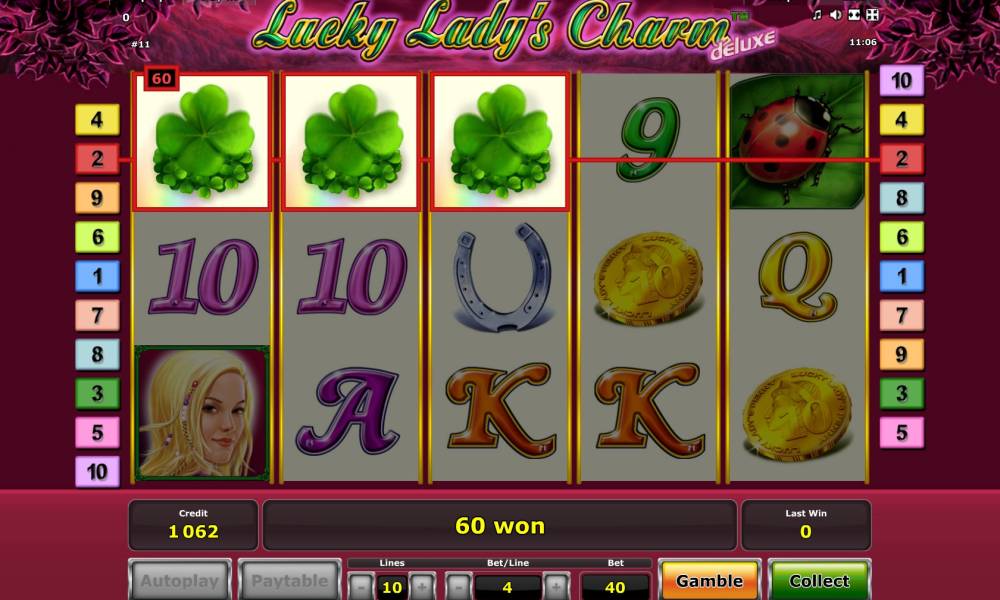Image resolution: width=1000 pixels, height=600 pixels.
Task: Select payline 10 purple marker on right
Action: coord(902,80)
